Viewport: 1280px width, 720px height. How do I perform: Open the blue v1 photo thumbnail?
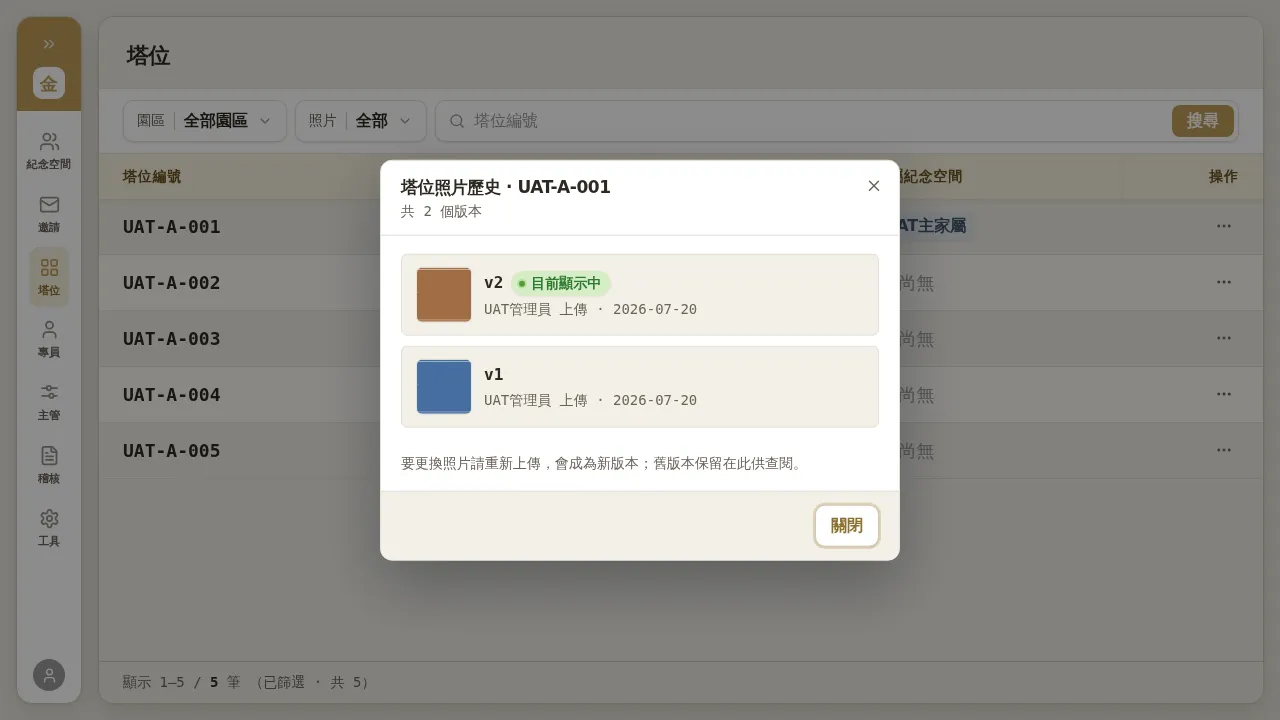tap(444, 387)
